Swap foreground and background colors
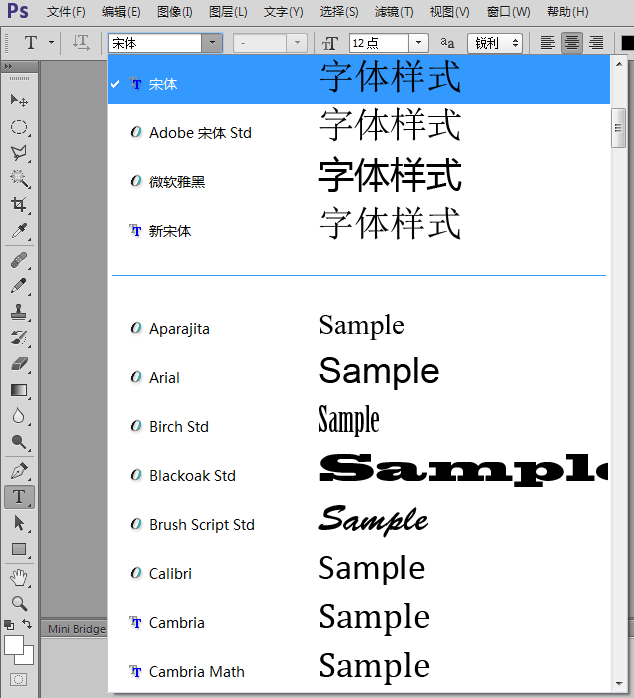634x698 pixels. pos(27,624)
